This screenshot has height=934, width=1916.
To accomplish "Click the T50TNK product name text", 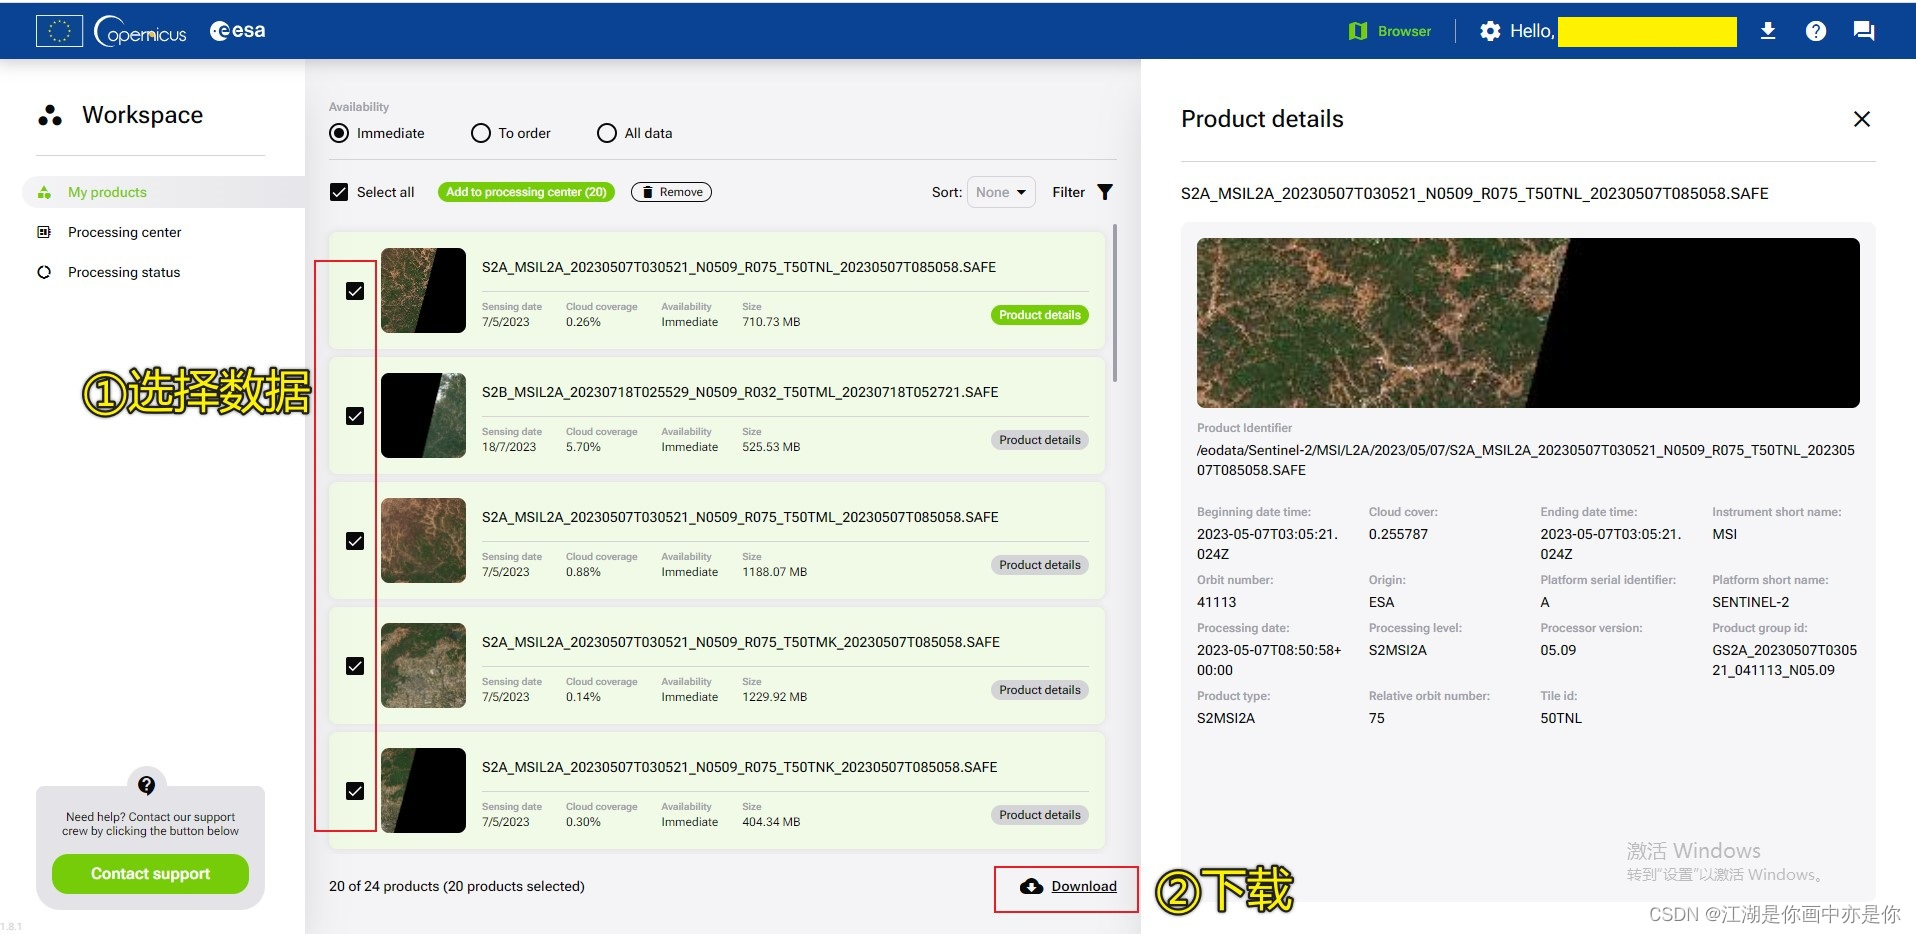I will pos(739,767).
